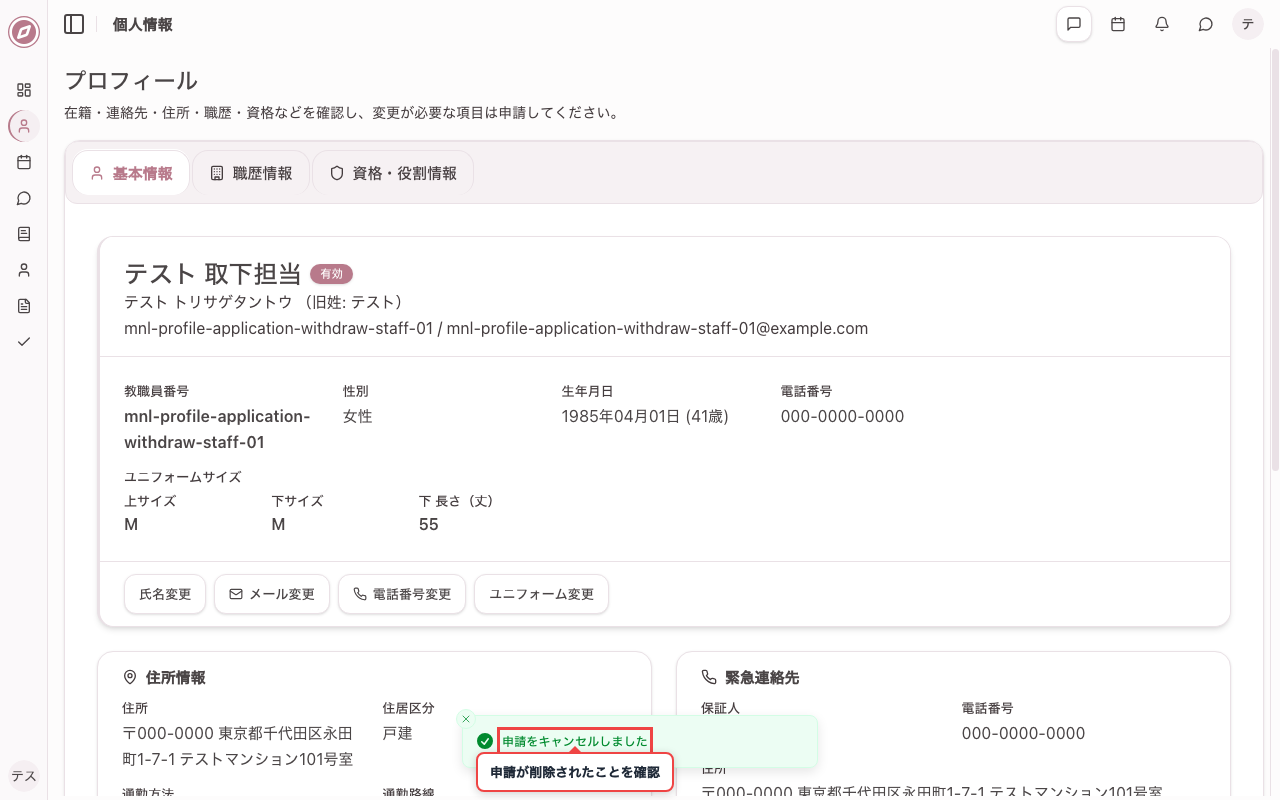Image resolution: width=1280 pixels, height=800 pixels.
Task: Click the phone icon beside 緊急連絡先
Action: pyautogui.click(x=709, y=677)
